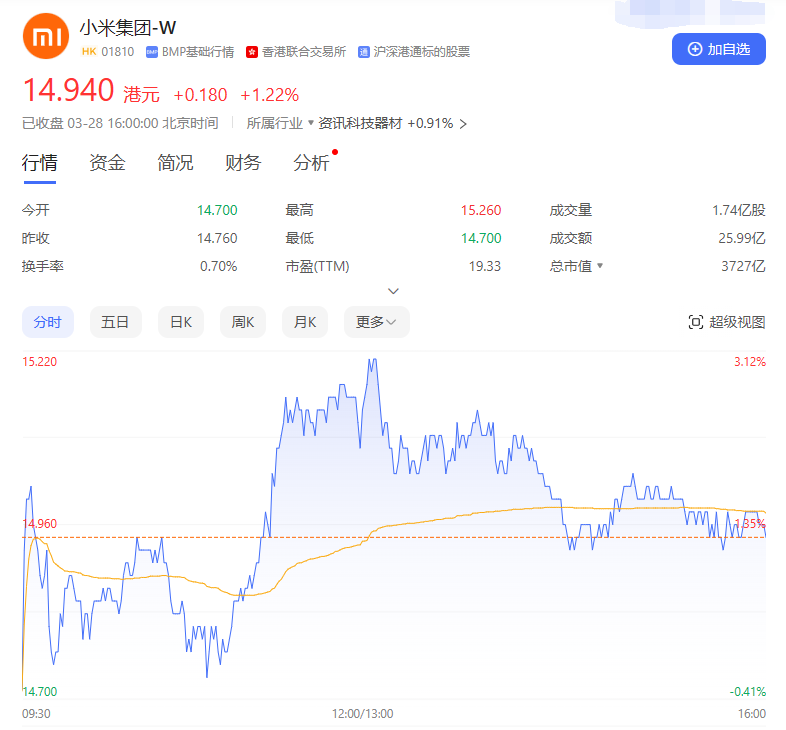
Task: Expand more quote details chevron
Action: click(x=394, y=291)
